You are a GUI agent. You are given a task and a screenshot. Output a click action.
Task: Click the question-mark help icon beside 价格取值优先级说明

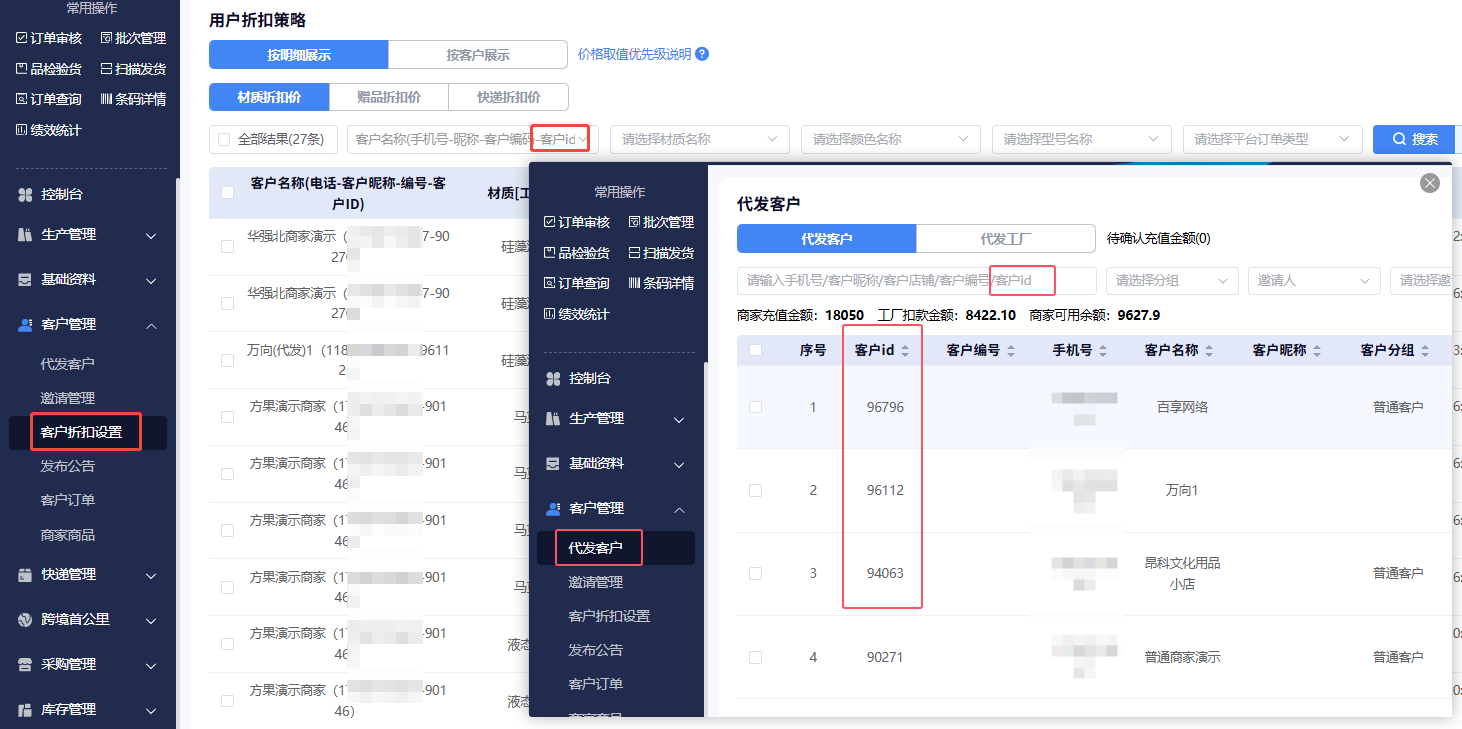[x=702, y=54]
